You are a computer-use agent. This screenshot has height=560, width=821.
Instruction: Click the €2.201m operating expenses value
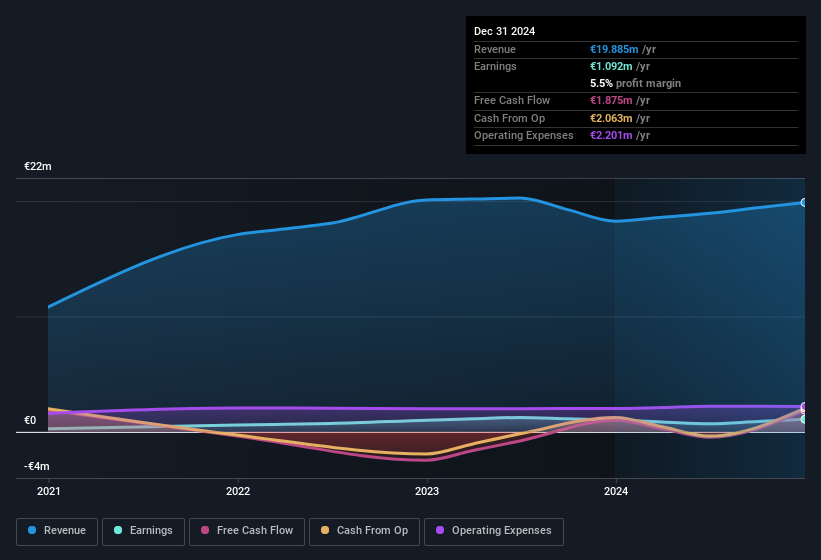click(x=611, y=136)
